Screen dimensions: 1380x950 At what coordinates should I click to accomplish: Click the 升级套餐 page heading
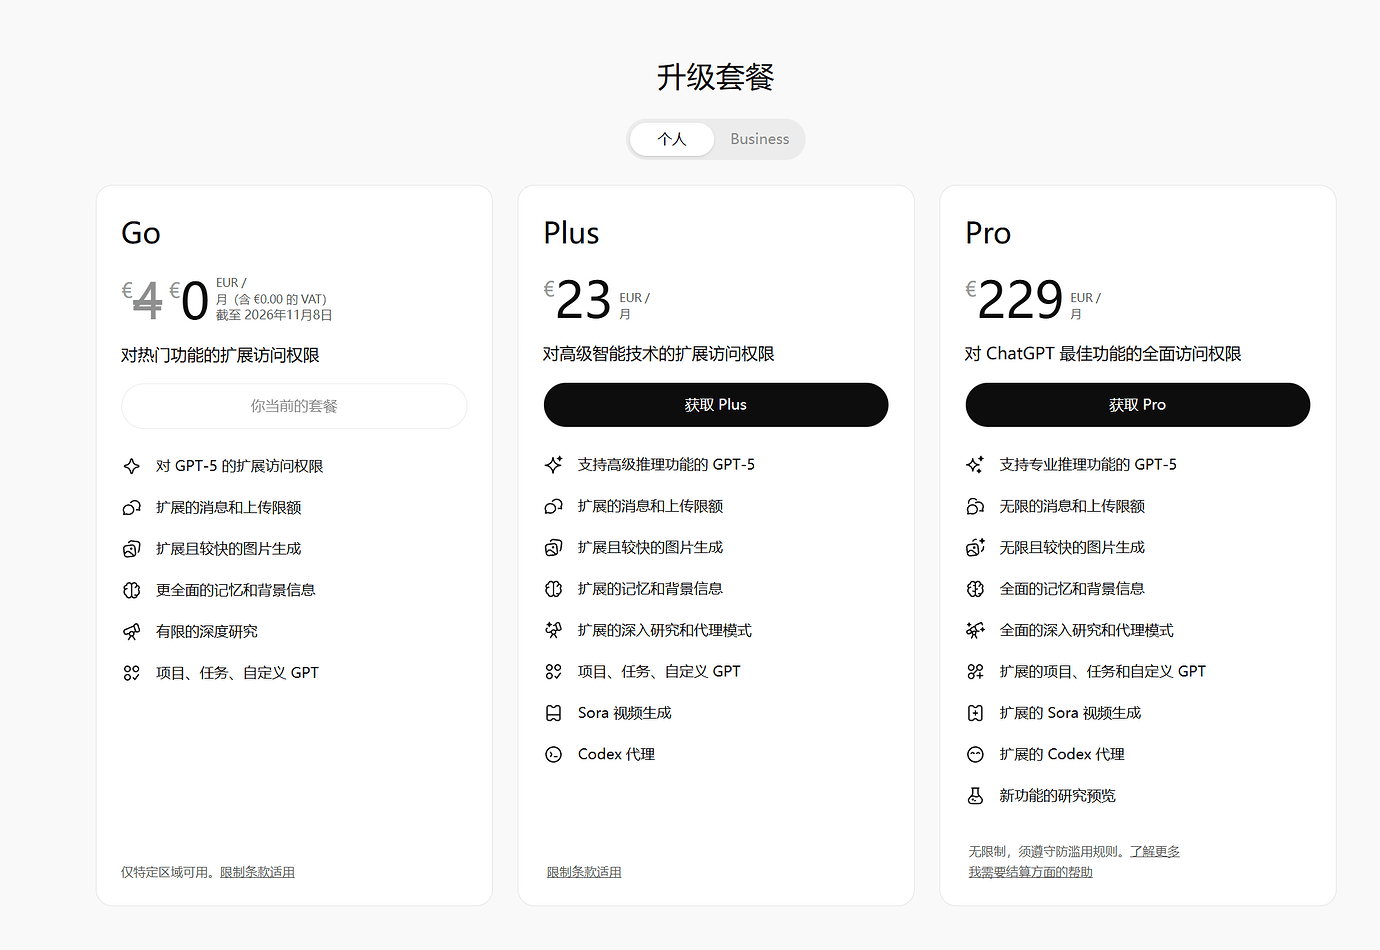(715, 77)
